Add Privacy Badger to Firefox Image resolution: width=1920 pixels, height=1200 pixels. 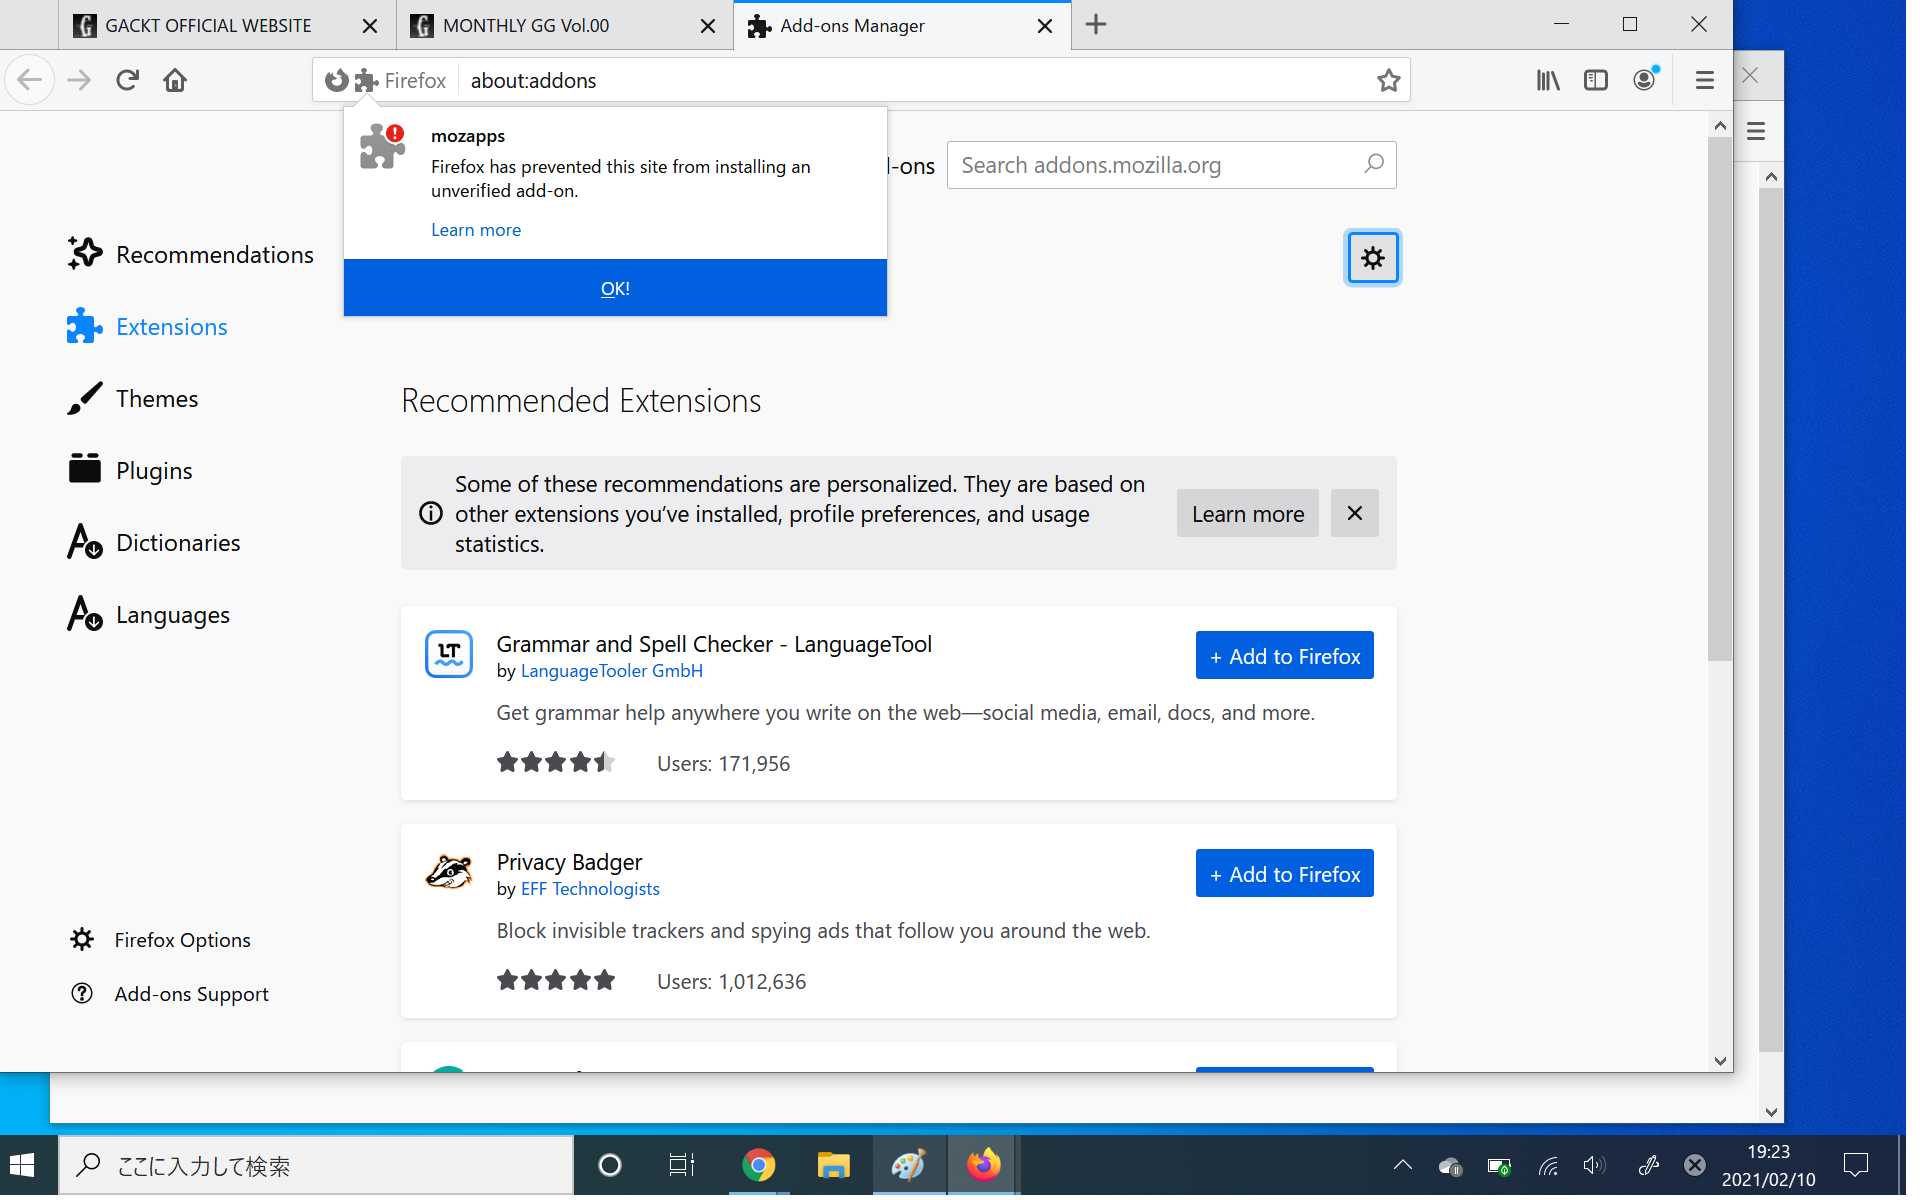(x=1284, y=874)
